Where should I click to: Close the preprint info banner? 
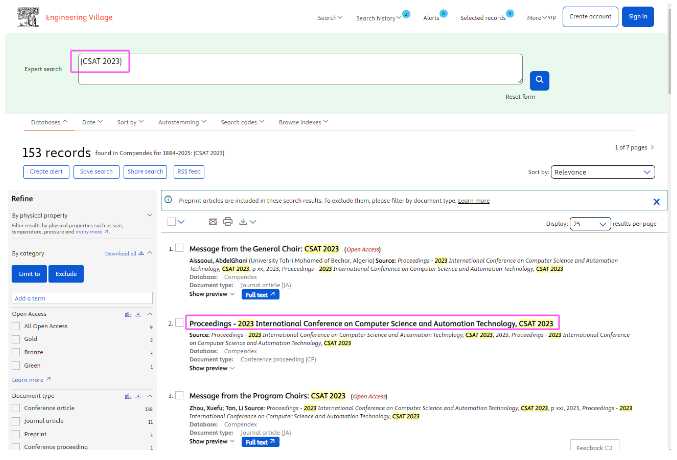[x=656, y=202]
